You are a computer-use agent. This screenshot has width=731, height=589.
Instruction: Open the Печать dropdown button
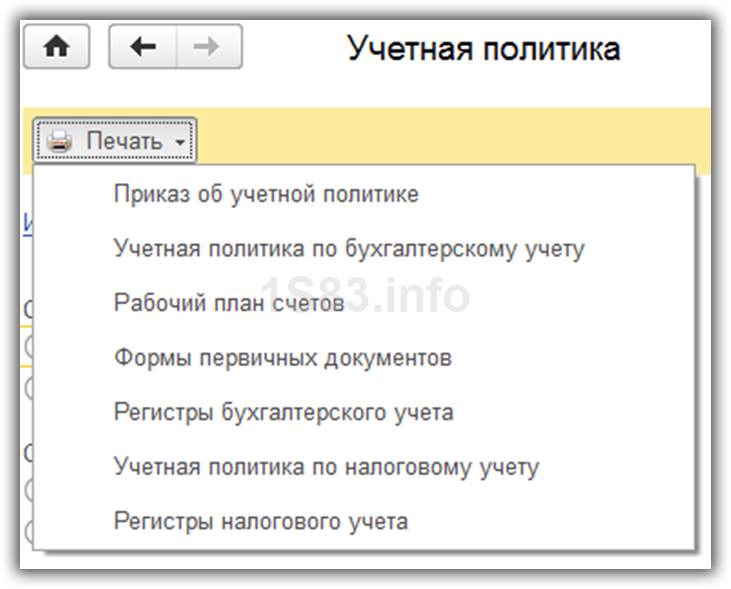[115, 140]
